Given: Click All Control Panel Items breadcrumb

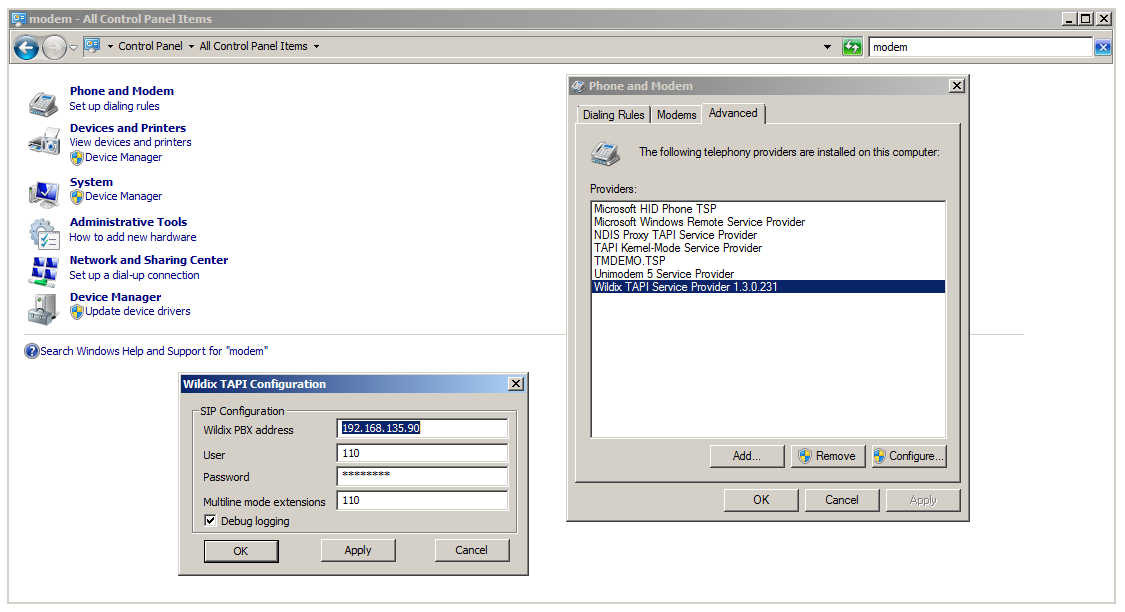Looking at the screenshot, I should (x=253, y=46).
